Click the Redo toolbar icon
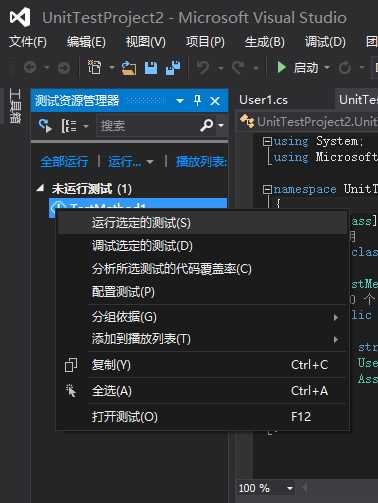Screen dimensions: 378x503 (238, 68)
